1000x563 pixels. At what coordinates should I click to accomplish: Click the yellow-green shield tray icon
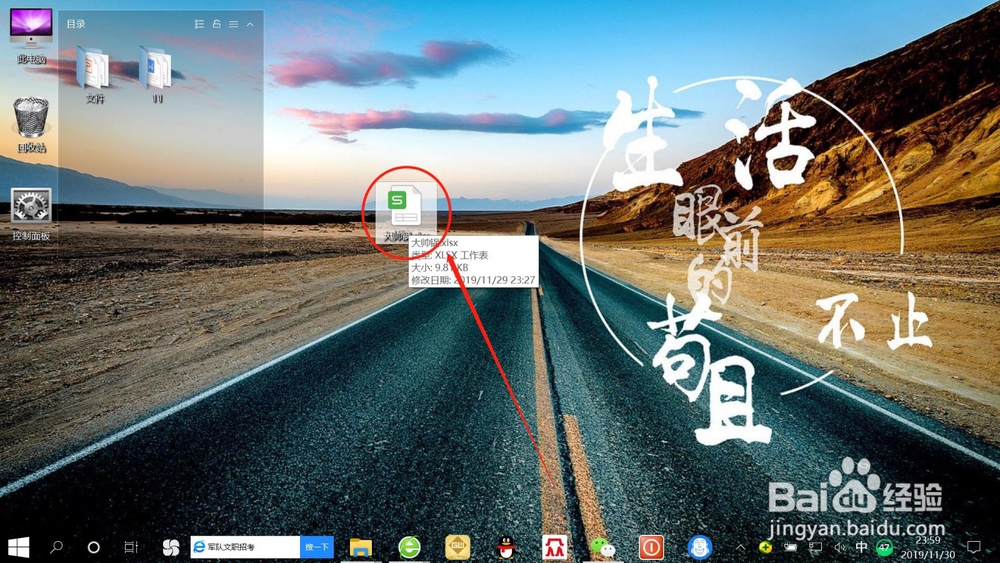point(765,547)
